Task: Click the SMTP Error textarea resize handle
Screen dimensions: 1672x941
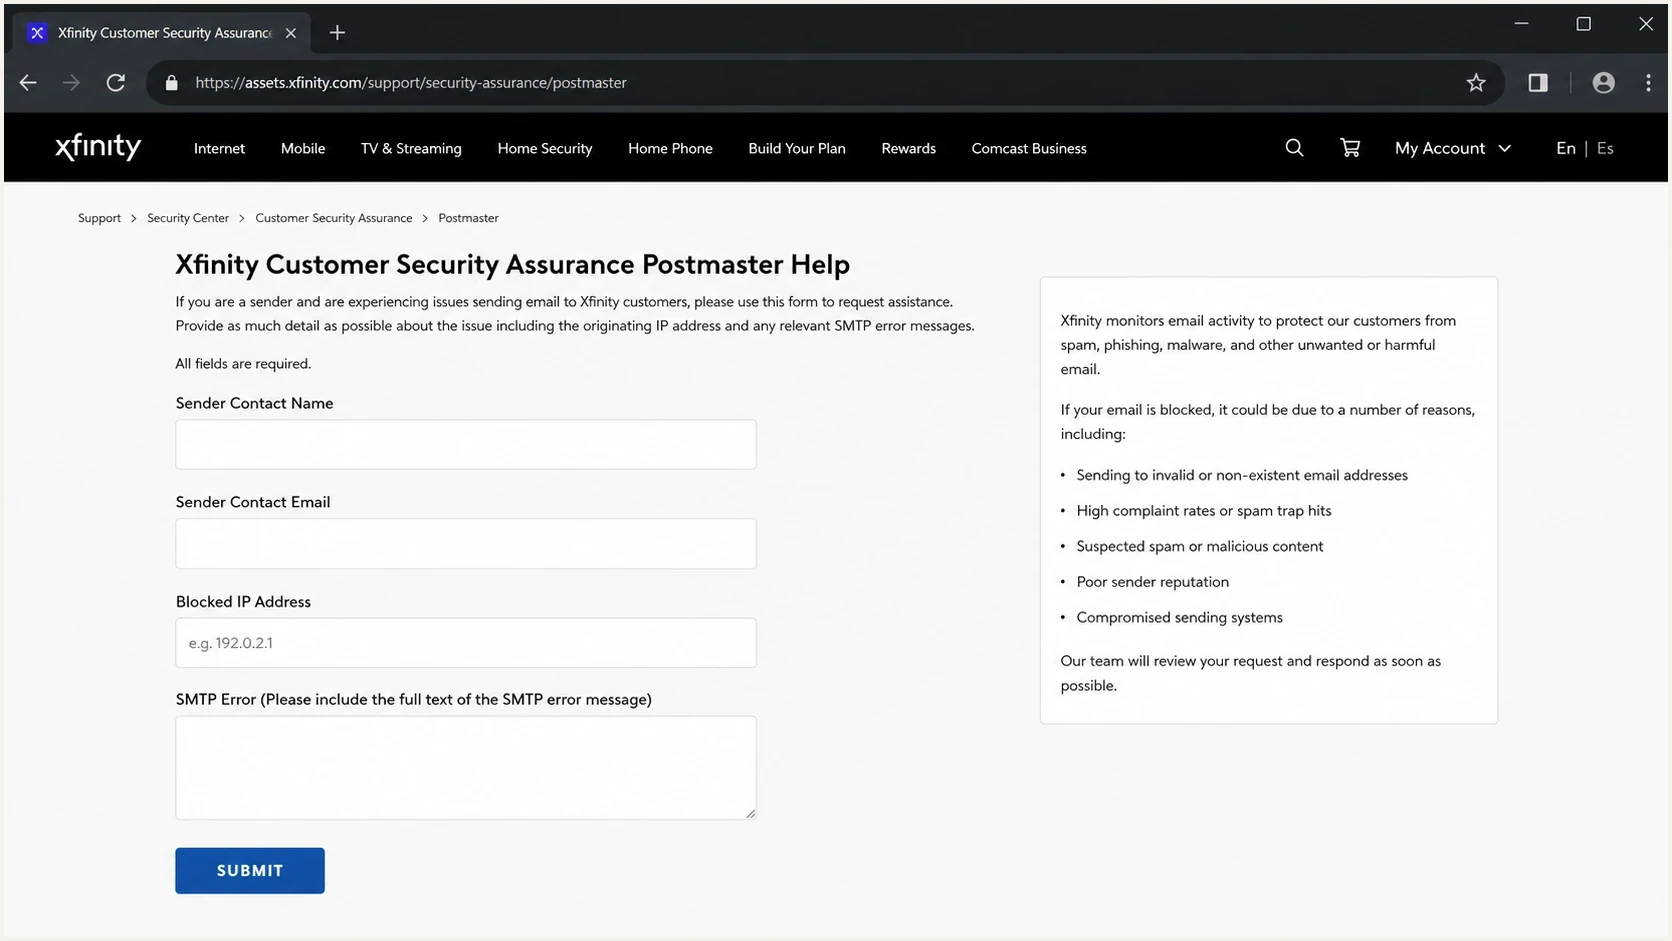Action: coord(750,813)
